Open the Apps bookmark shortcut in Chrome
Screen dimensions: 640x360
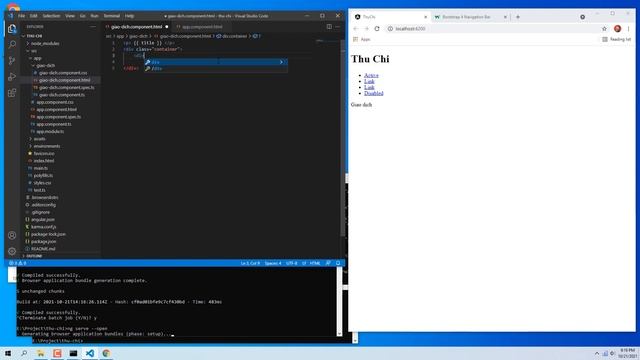pos(362,39)
